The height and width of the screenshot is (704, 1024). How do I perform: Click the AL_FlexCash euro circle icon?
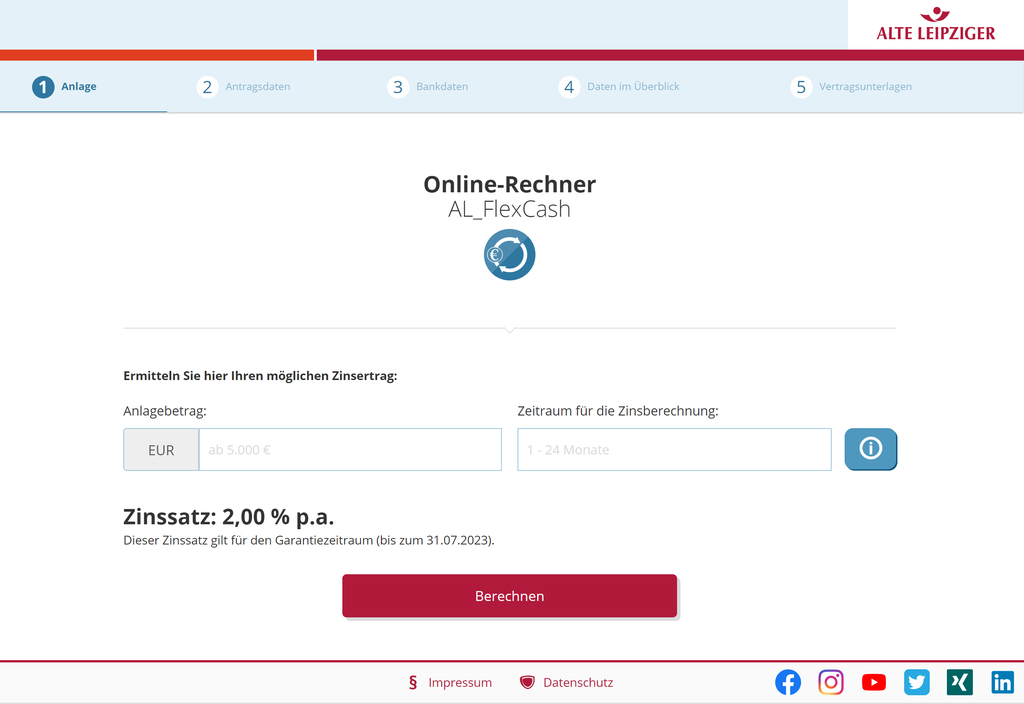click(x=509, y=255)
